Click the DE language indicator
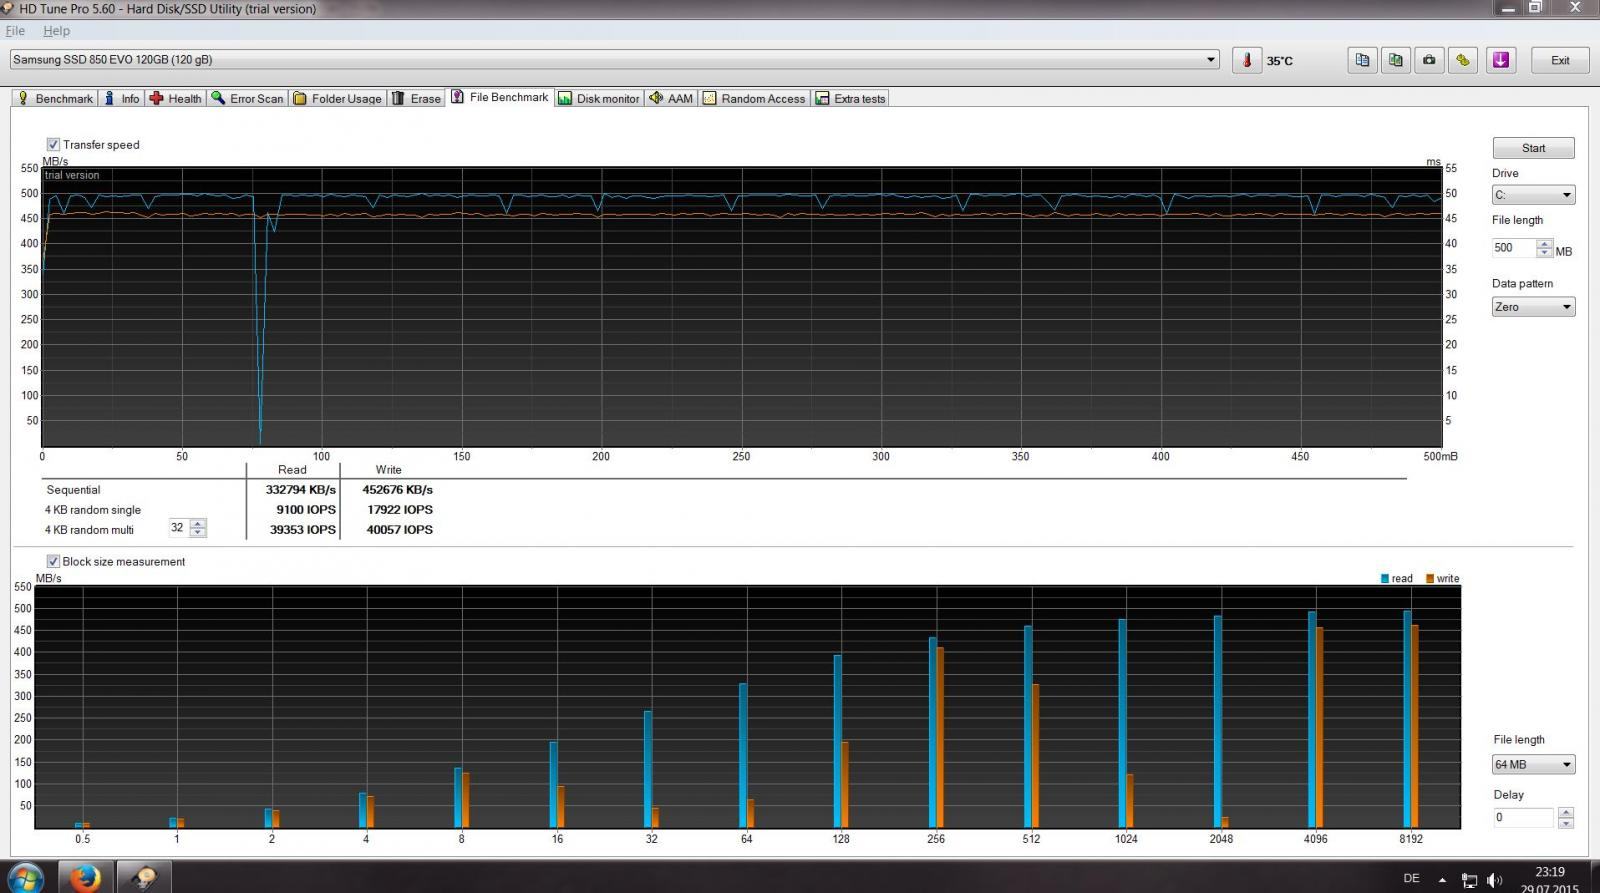Screen dimensions: 1600x893 1411,878
